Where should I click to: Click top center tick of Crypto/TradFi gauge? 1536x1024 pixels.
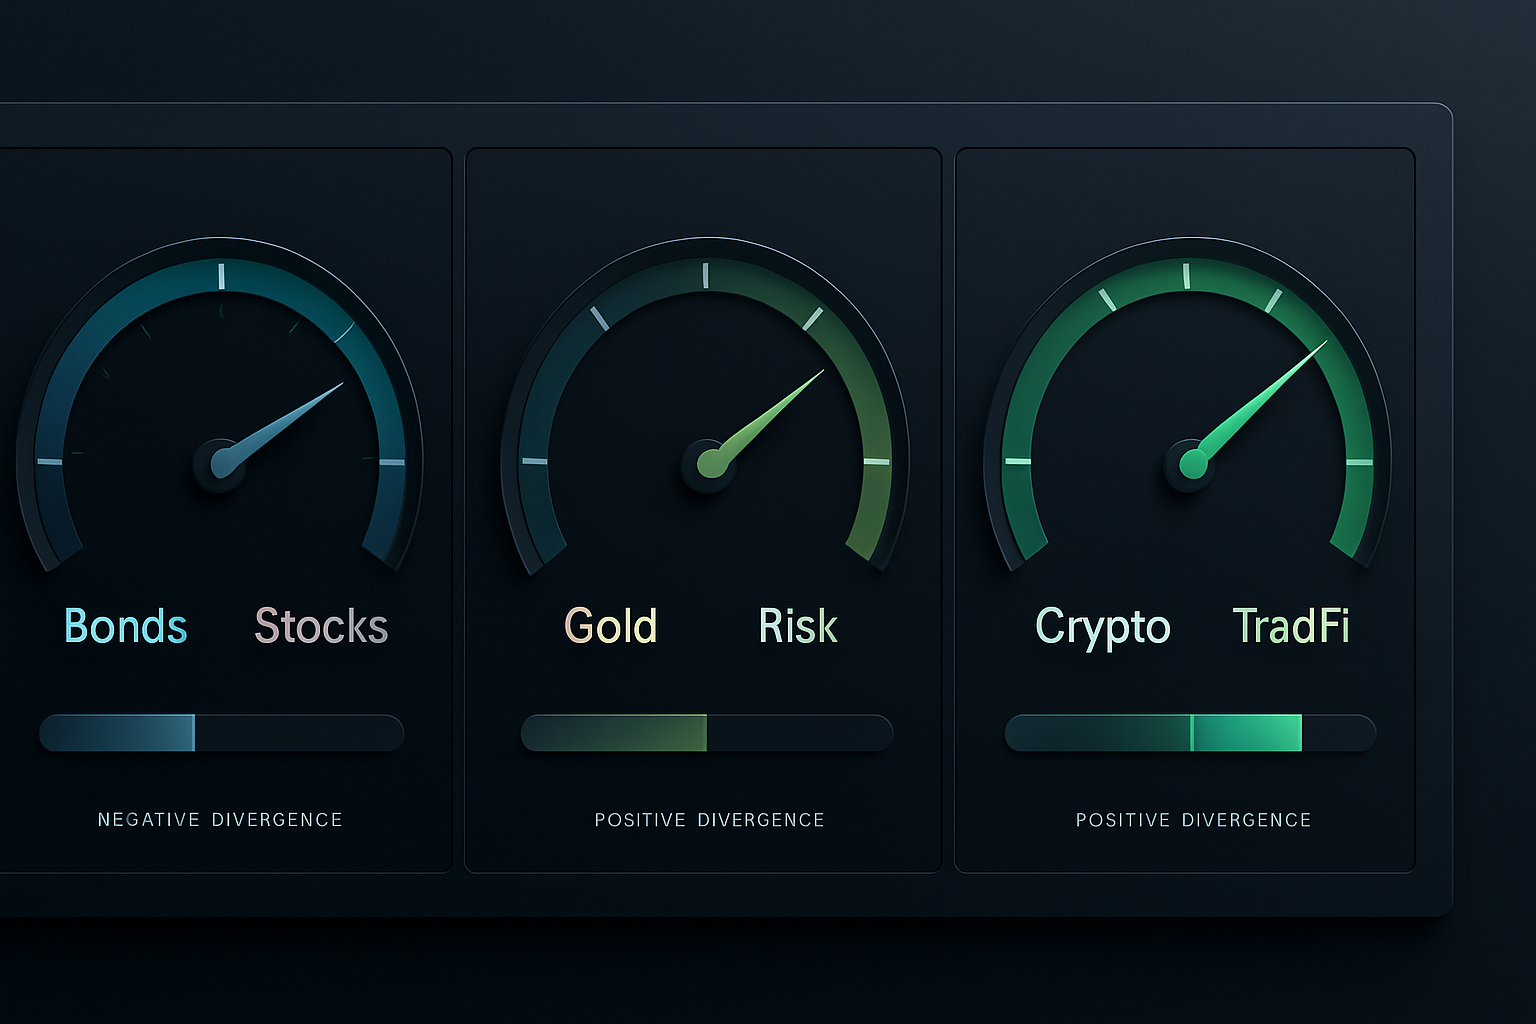(1186, 276)
